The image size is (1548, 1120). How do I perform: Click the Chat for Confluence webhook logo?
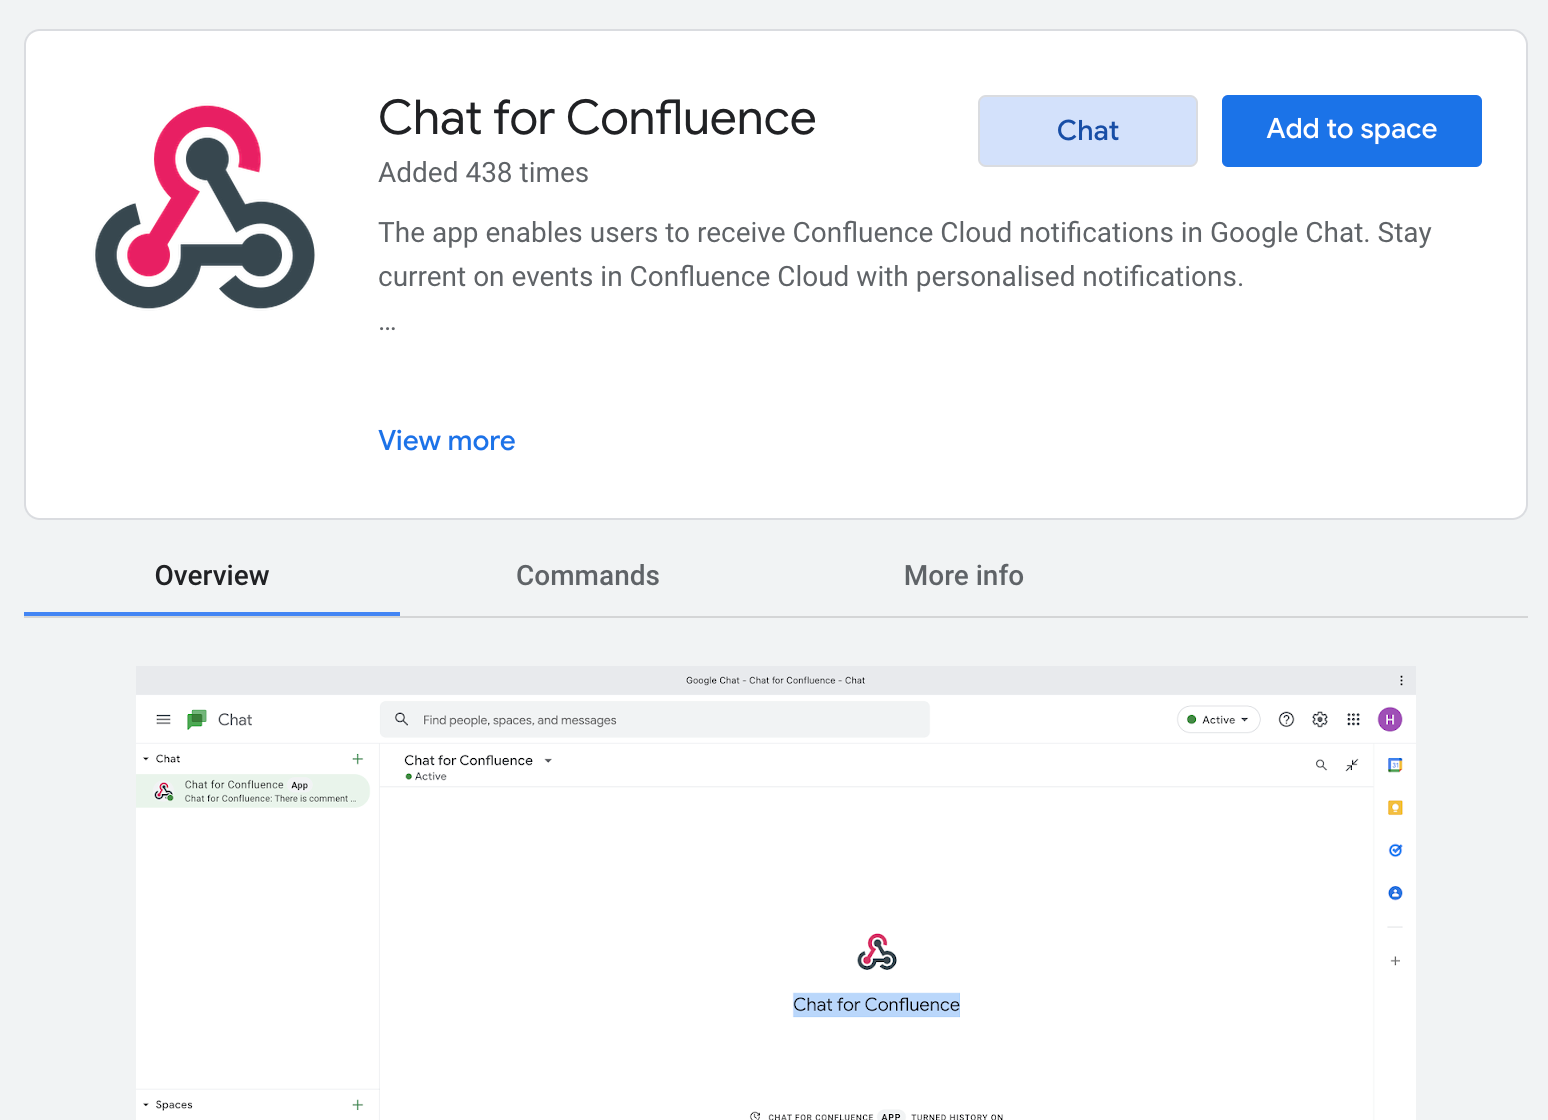pyautogui.click(x=205, y=207)
